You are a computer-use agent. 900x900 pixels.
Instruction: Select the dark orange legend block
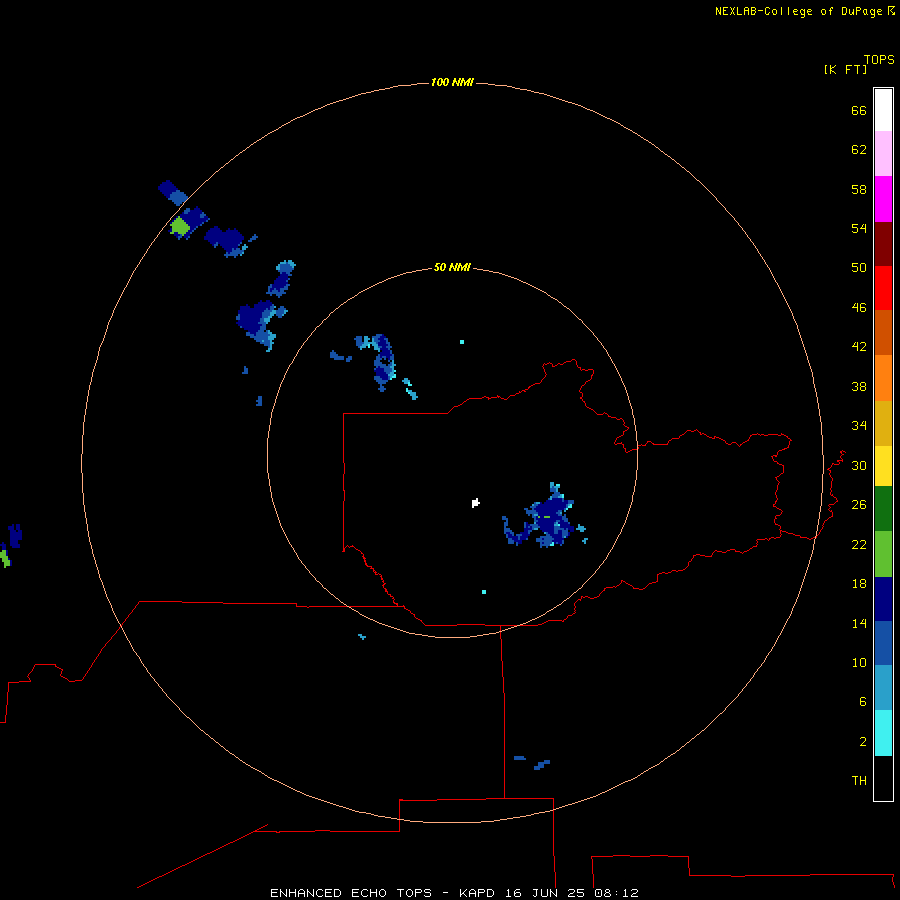[883, 332]
